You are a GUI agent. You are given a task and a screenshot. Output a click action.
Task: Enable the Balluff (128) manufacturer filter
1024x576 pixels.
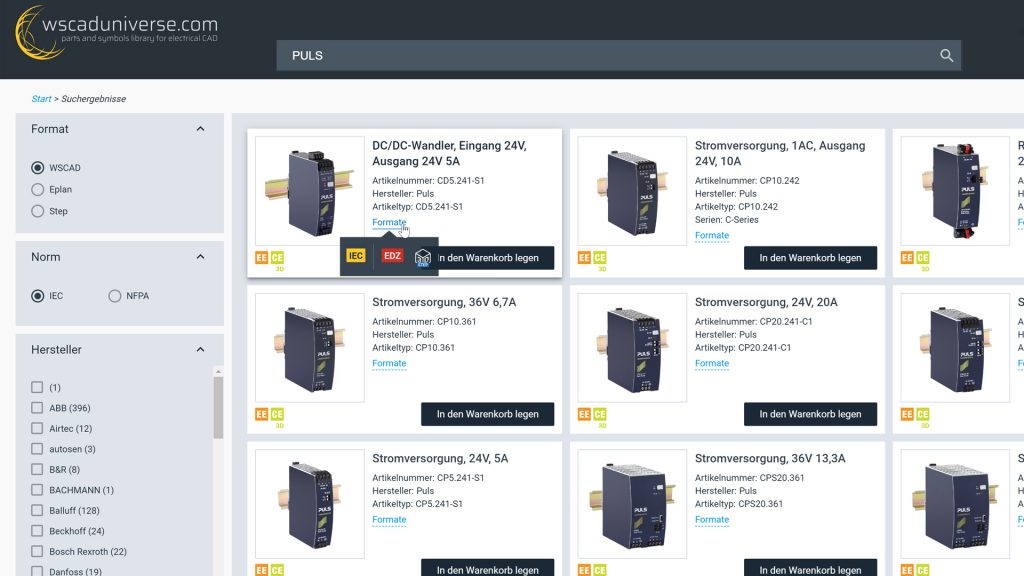35,510
